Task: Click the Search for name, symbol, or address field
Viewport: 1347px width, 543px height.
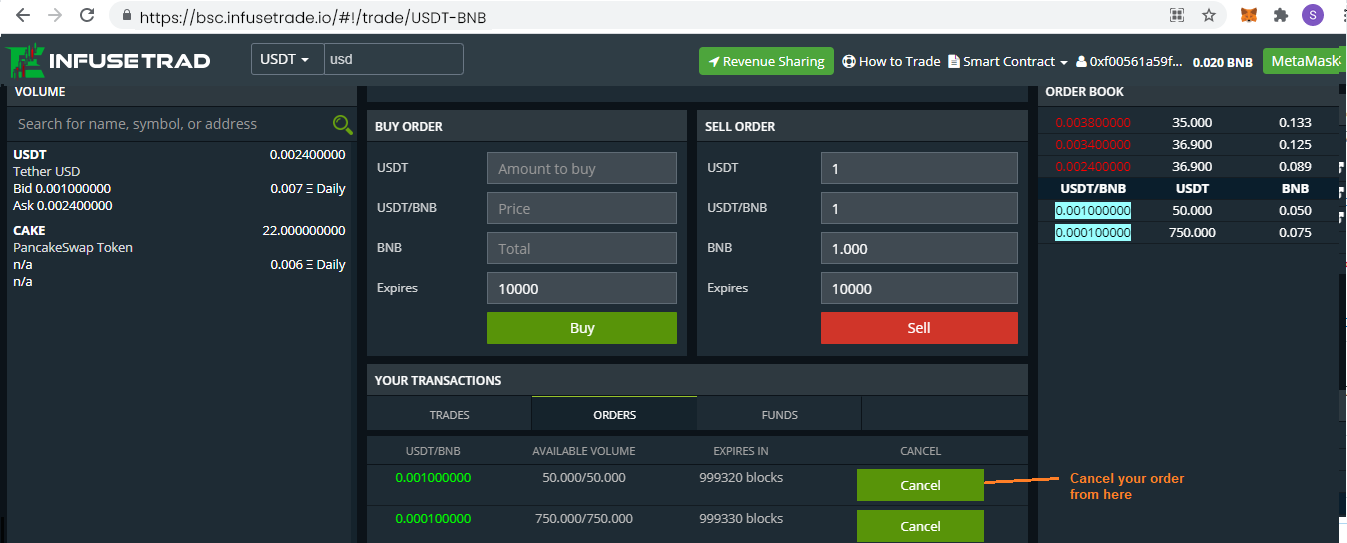Action: (x=170, y=124)
